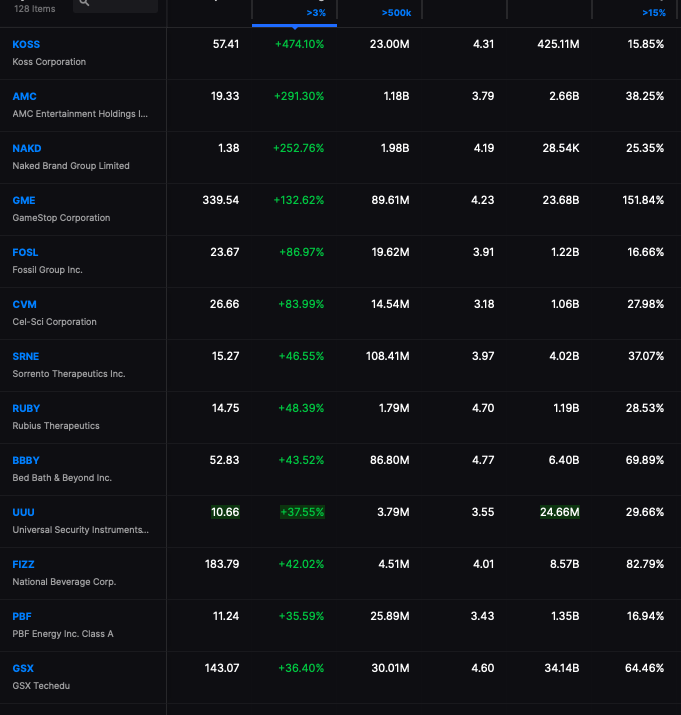Select the Sorrento Therapeutics Inc. name
Image resolution: width=681 pixels, height=715 pixels.
point(69,373)
